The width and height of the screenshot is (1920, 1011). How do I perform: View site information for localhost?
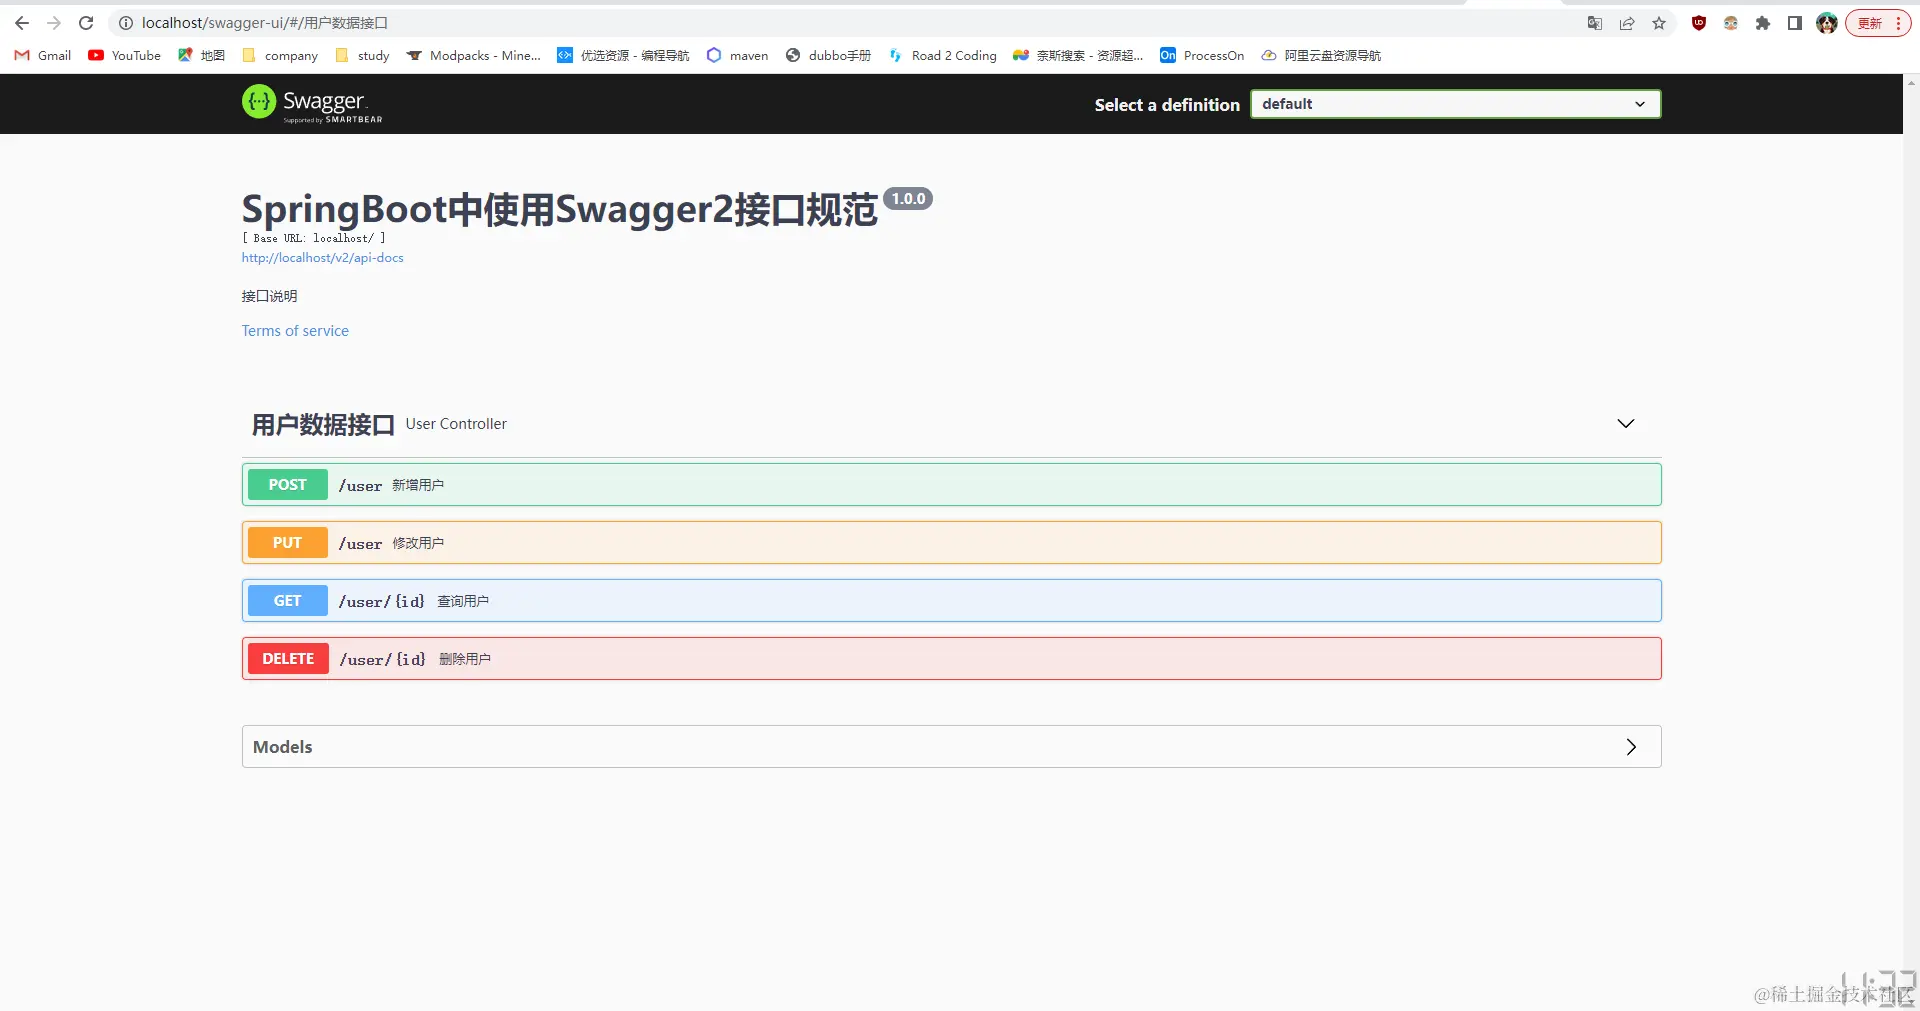pyautogui.click(x=126, y=23)
